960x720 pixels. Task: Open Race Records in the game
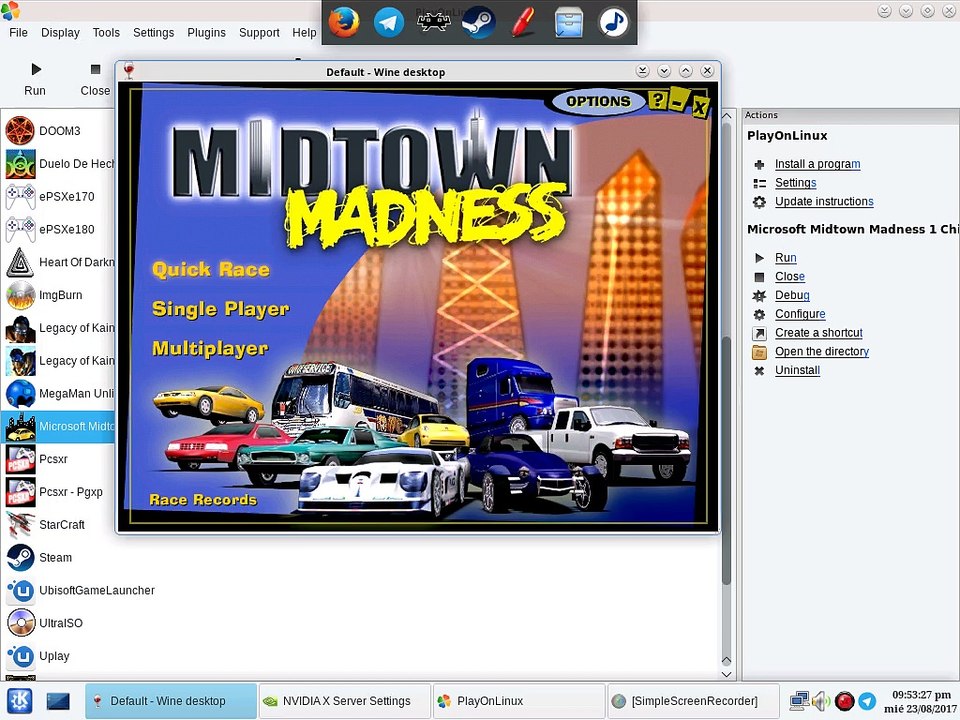click(203, 500)
